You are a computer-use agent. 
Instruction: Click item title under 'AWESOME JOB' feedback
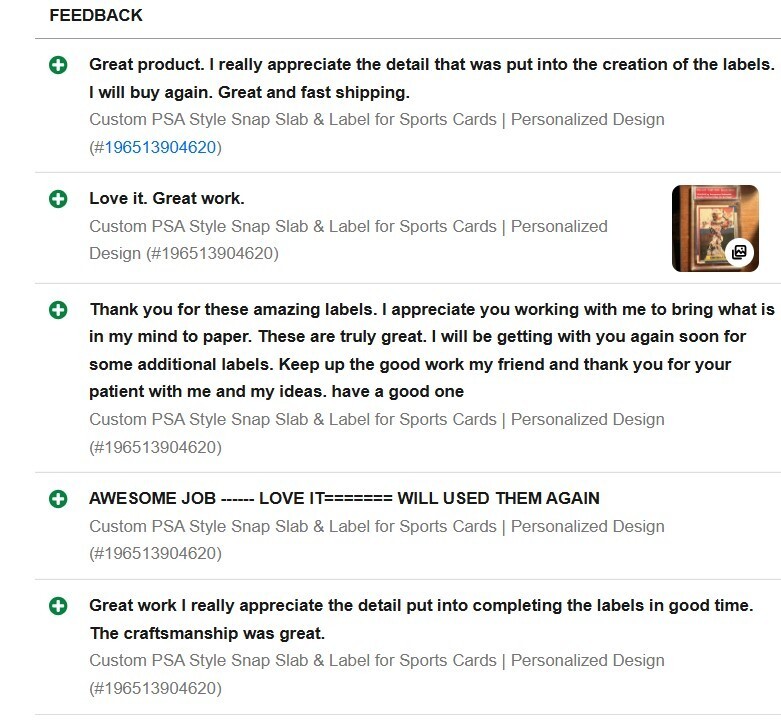click(x=376, y=526)
